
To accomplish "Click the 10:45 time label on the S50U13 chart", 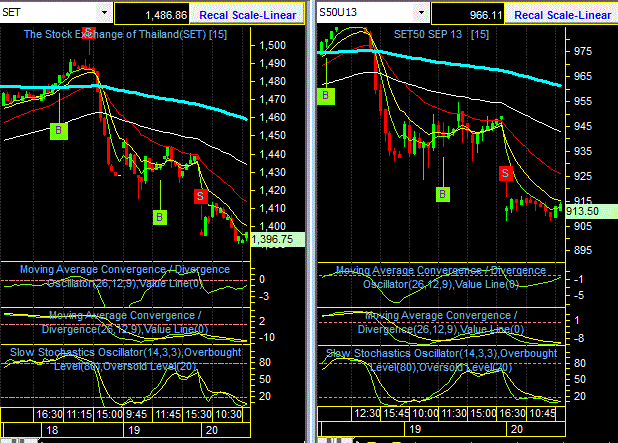I will coord(542,414).
